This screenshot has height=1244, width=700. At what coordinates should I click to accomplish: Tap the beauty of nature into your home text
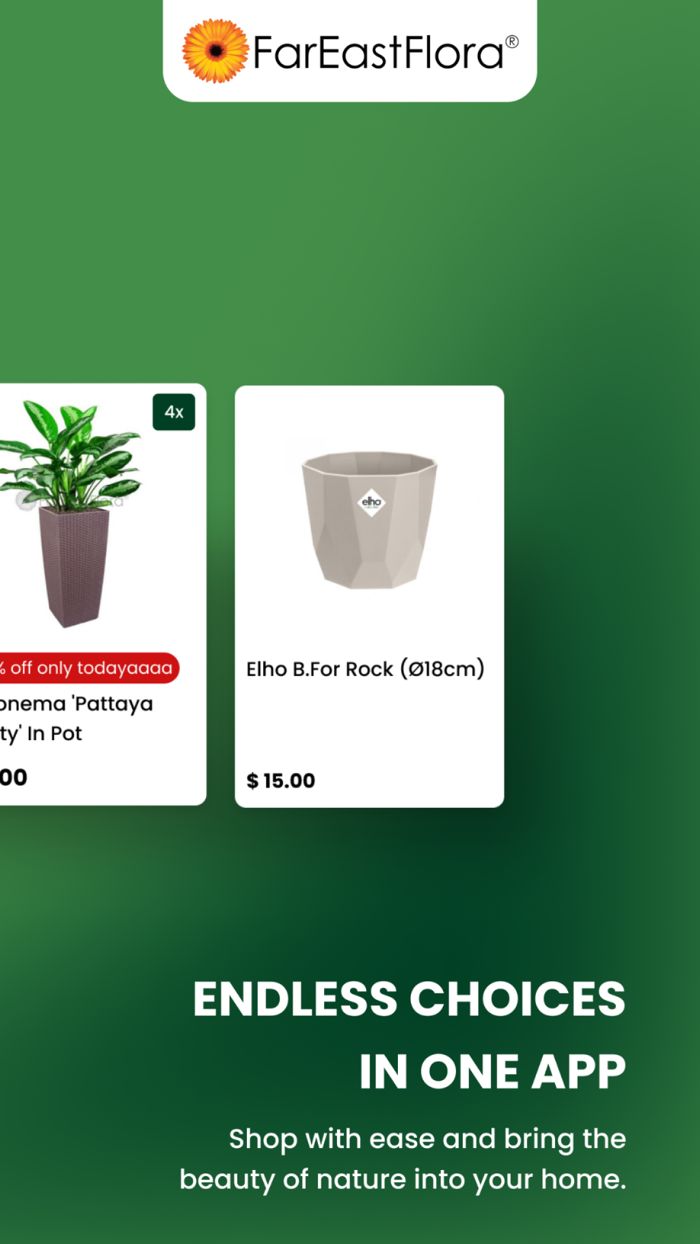[x=403, y=1179]
